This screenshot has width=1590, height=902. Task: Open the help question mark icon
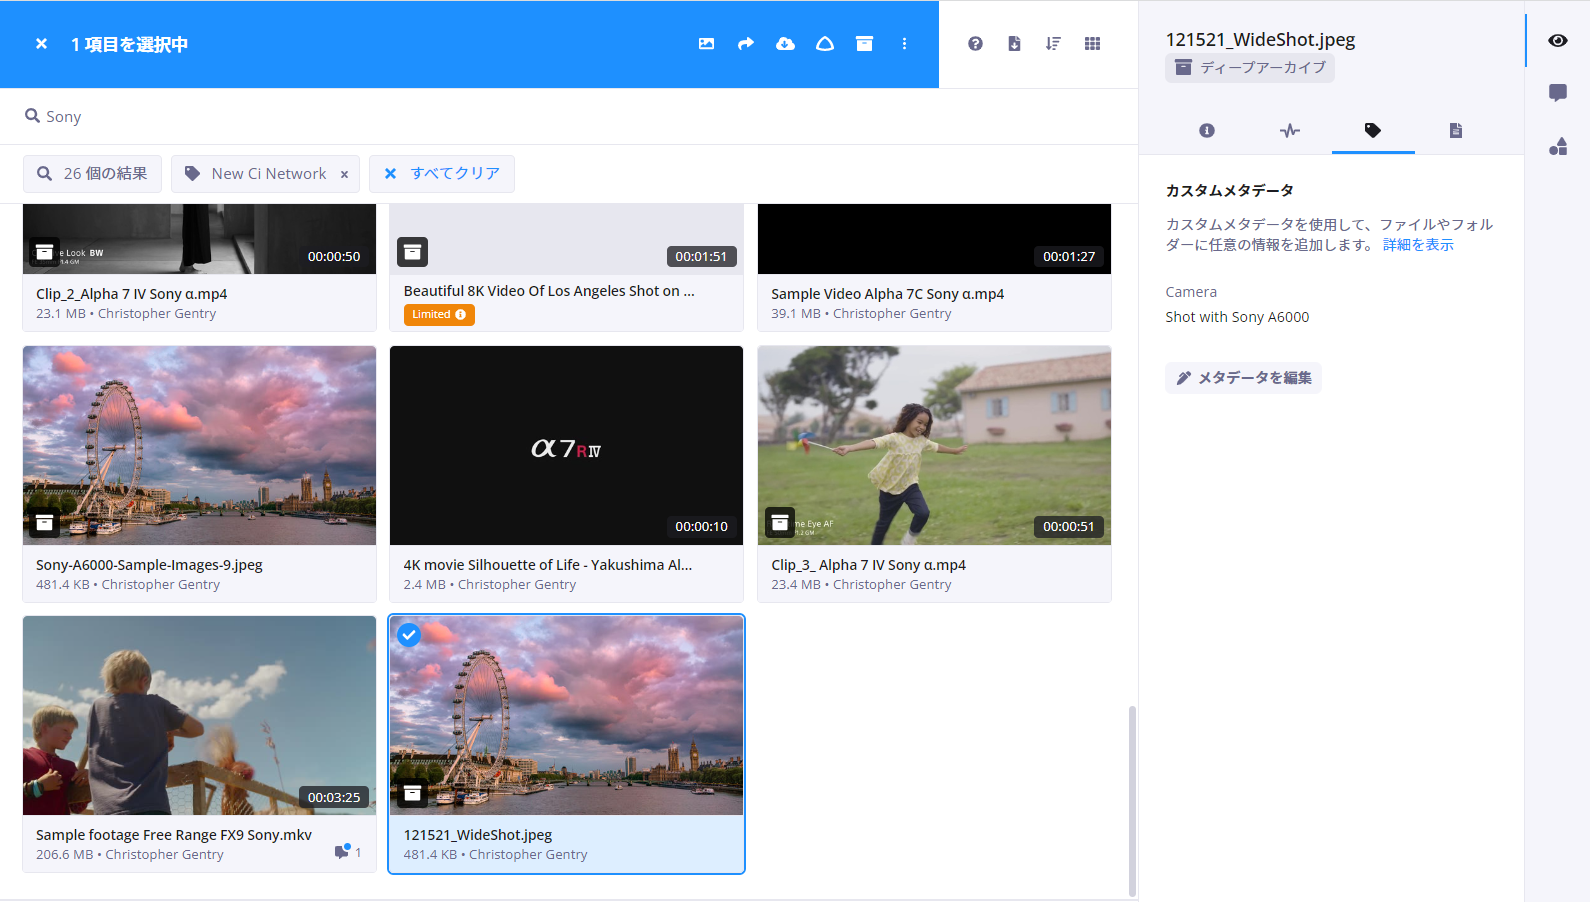point(975,44)
